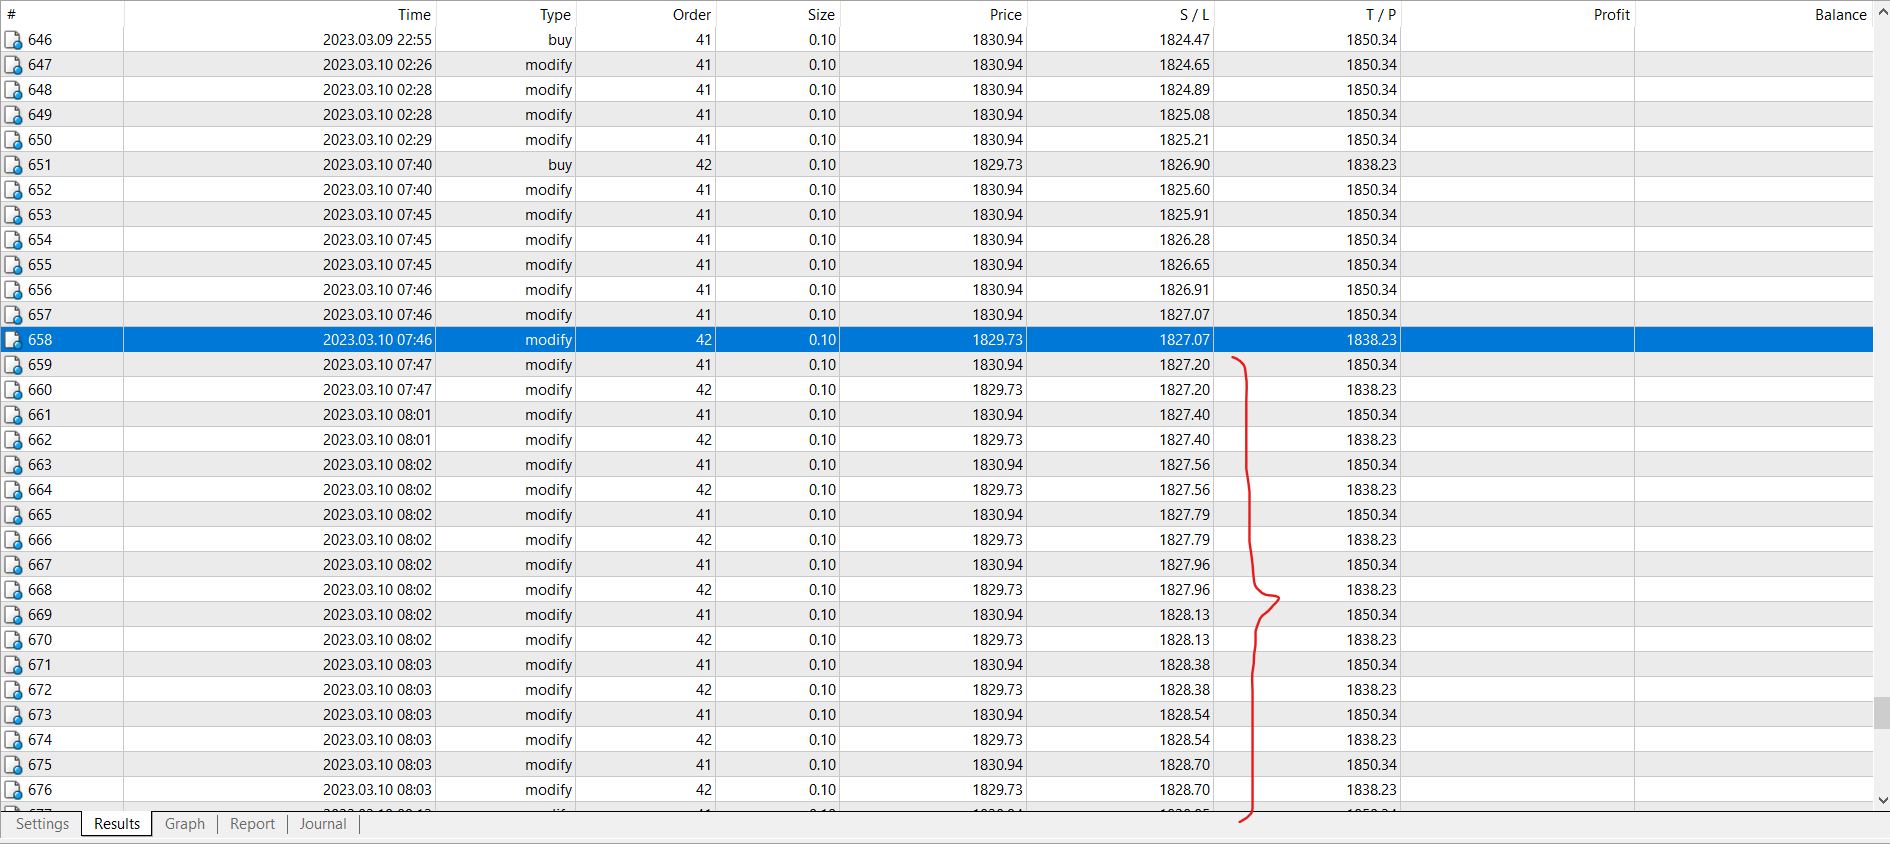This screenshot has width=1890, height=845.
Task: Click the document icon for row 672
Action: [x=13, y=690]
